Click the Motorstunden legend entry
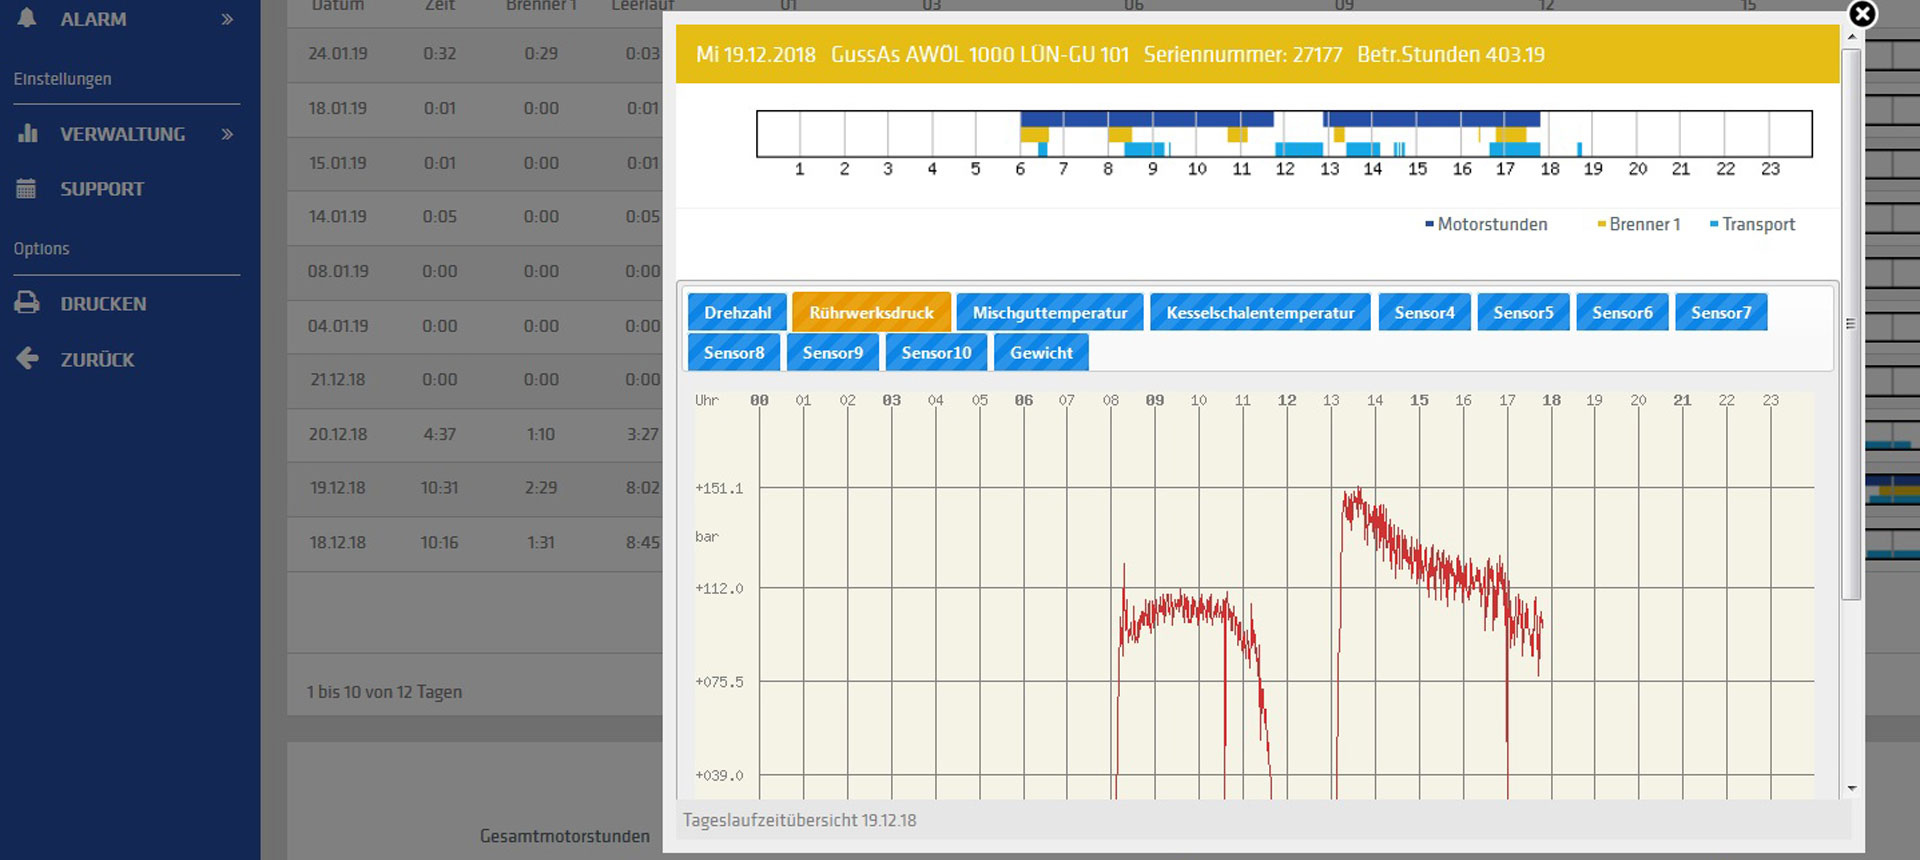The height and width of the screenshot is (860, 1920). tap(1486, 224)
